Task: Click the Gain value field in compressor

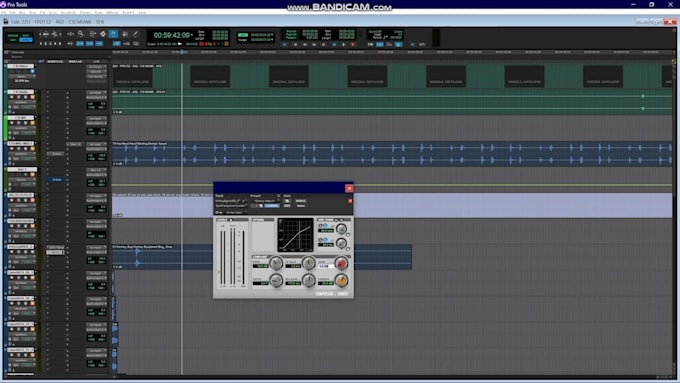Action: pyautogui.click(x=326, y=266)
